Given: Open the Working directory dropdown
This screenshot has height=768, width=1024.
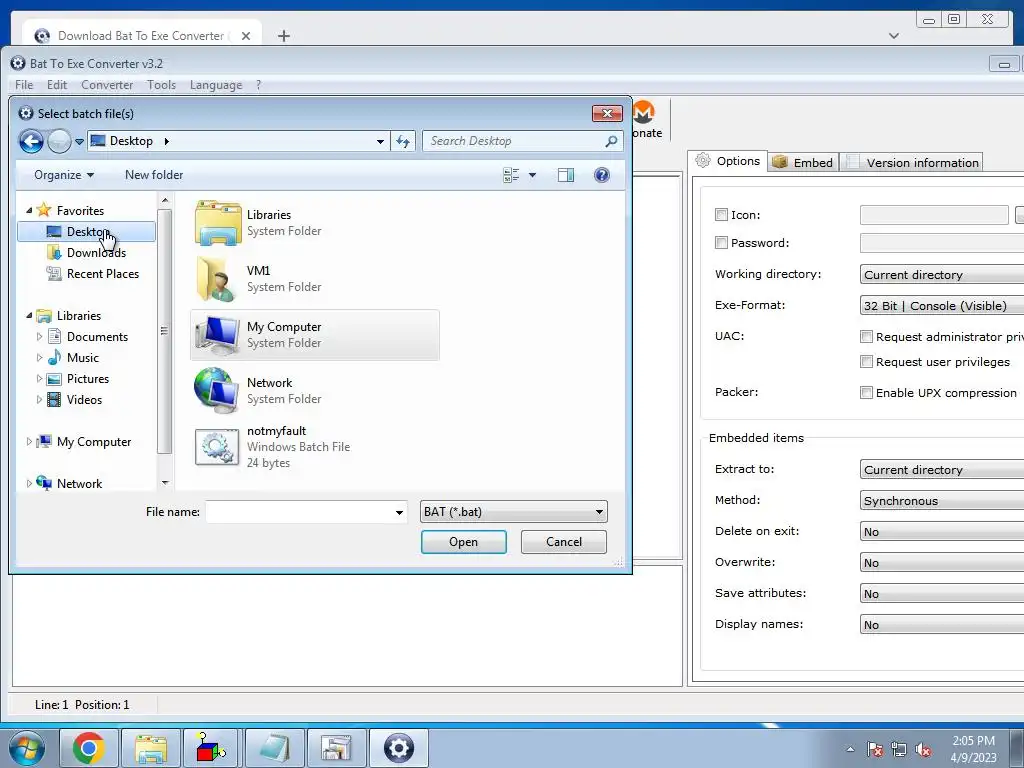Looking at the screenshot, I should click(x=942, y=275).
